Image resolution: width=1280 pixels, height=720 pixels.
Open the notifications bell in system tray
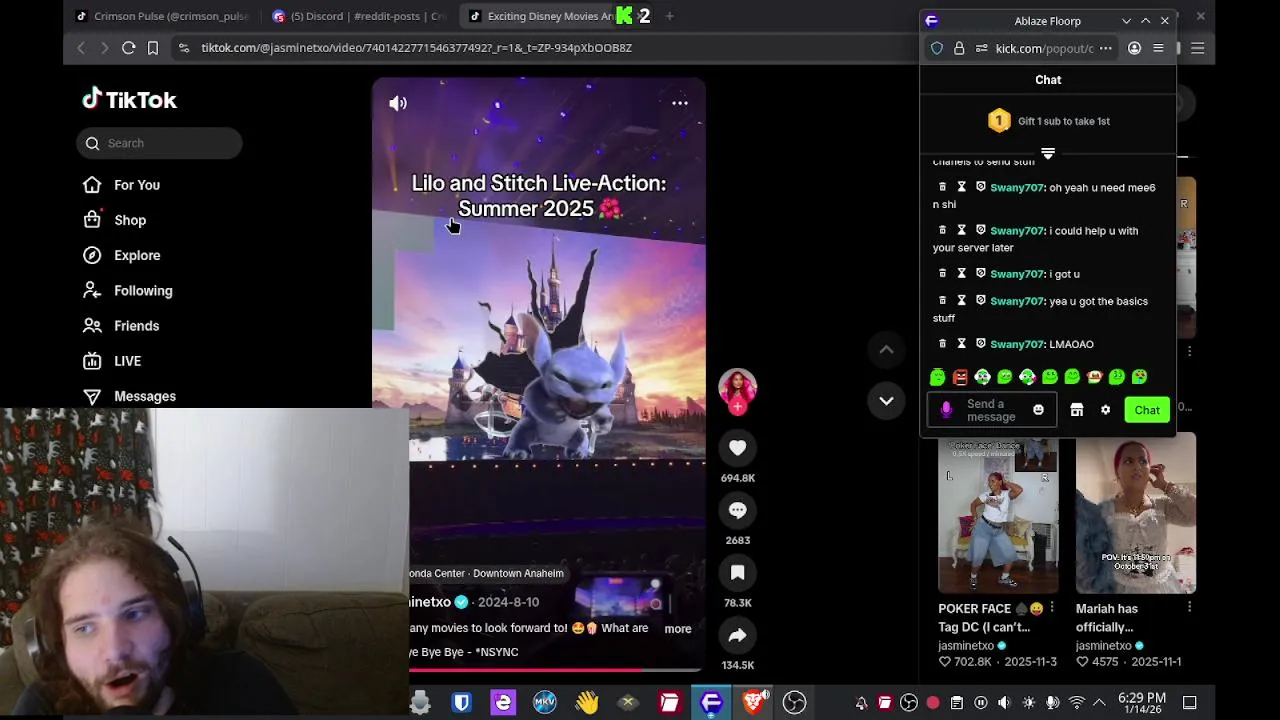861,703
